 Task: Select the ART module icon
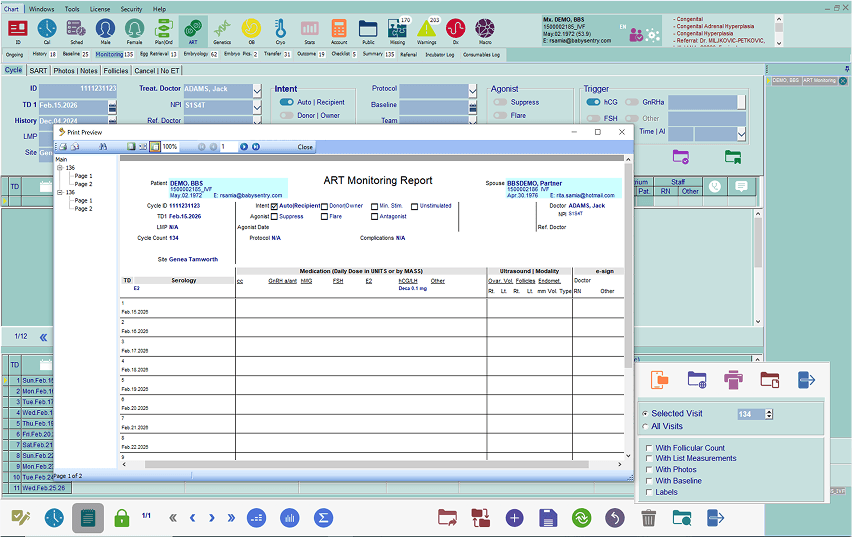click(x=193, y=32)
